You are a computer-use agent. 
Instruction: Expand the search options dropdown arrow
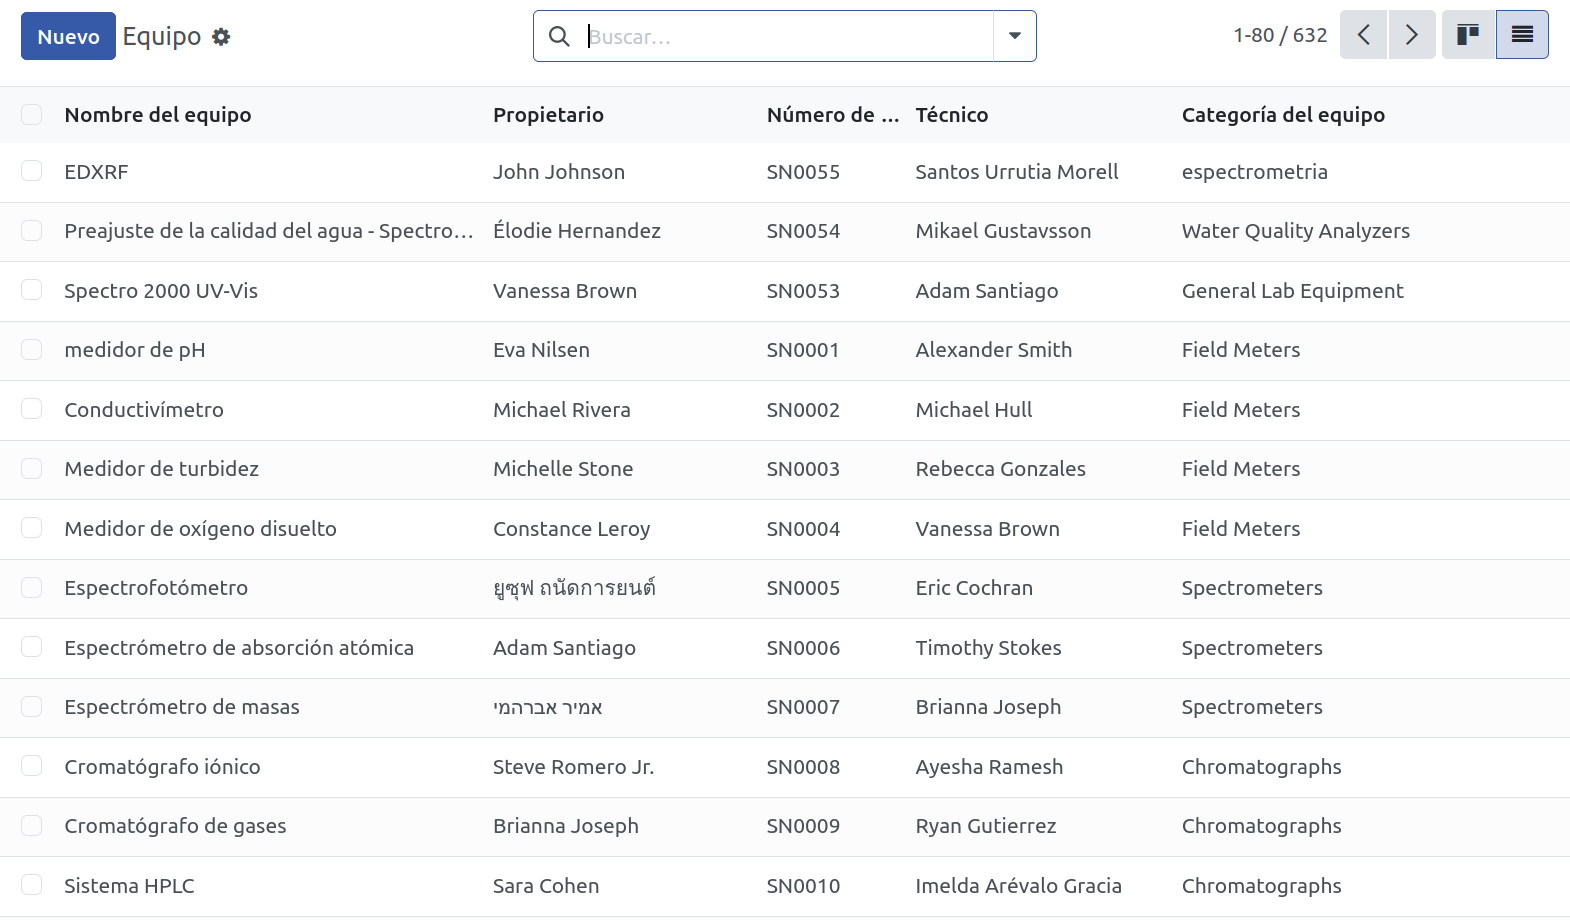click(x=1015, y=36)
